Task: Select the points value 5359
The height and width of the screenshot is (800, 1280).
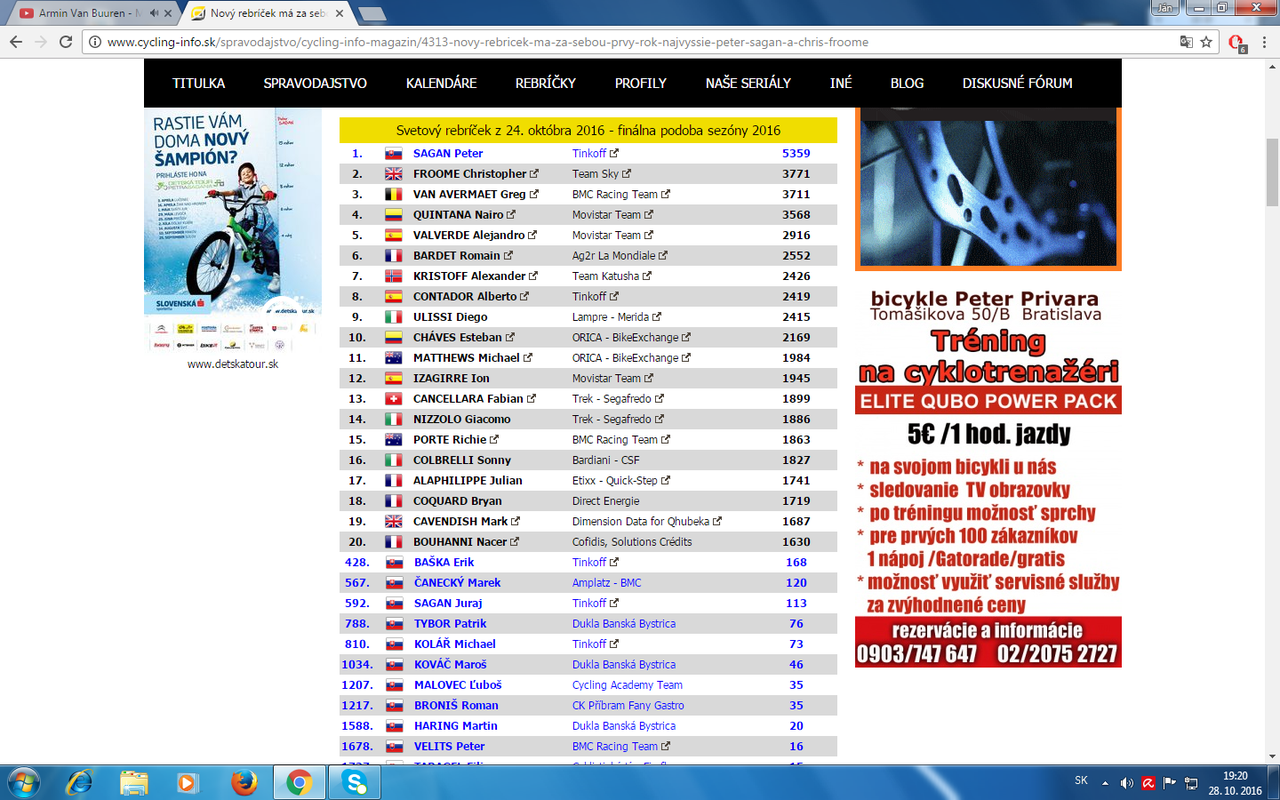Action: click(796, 153)
